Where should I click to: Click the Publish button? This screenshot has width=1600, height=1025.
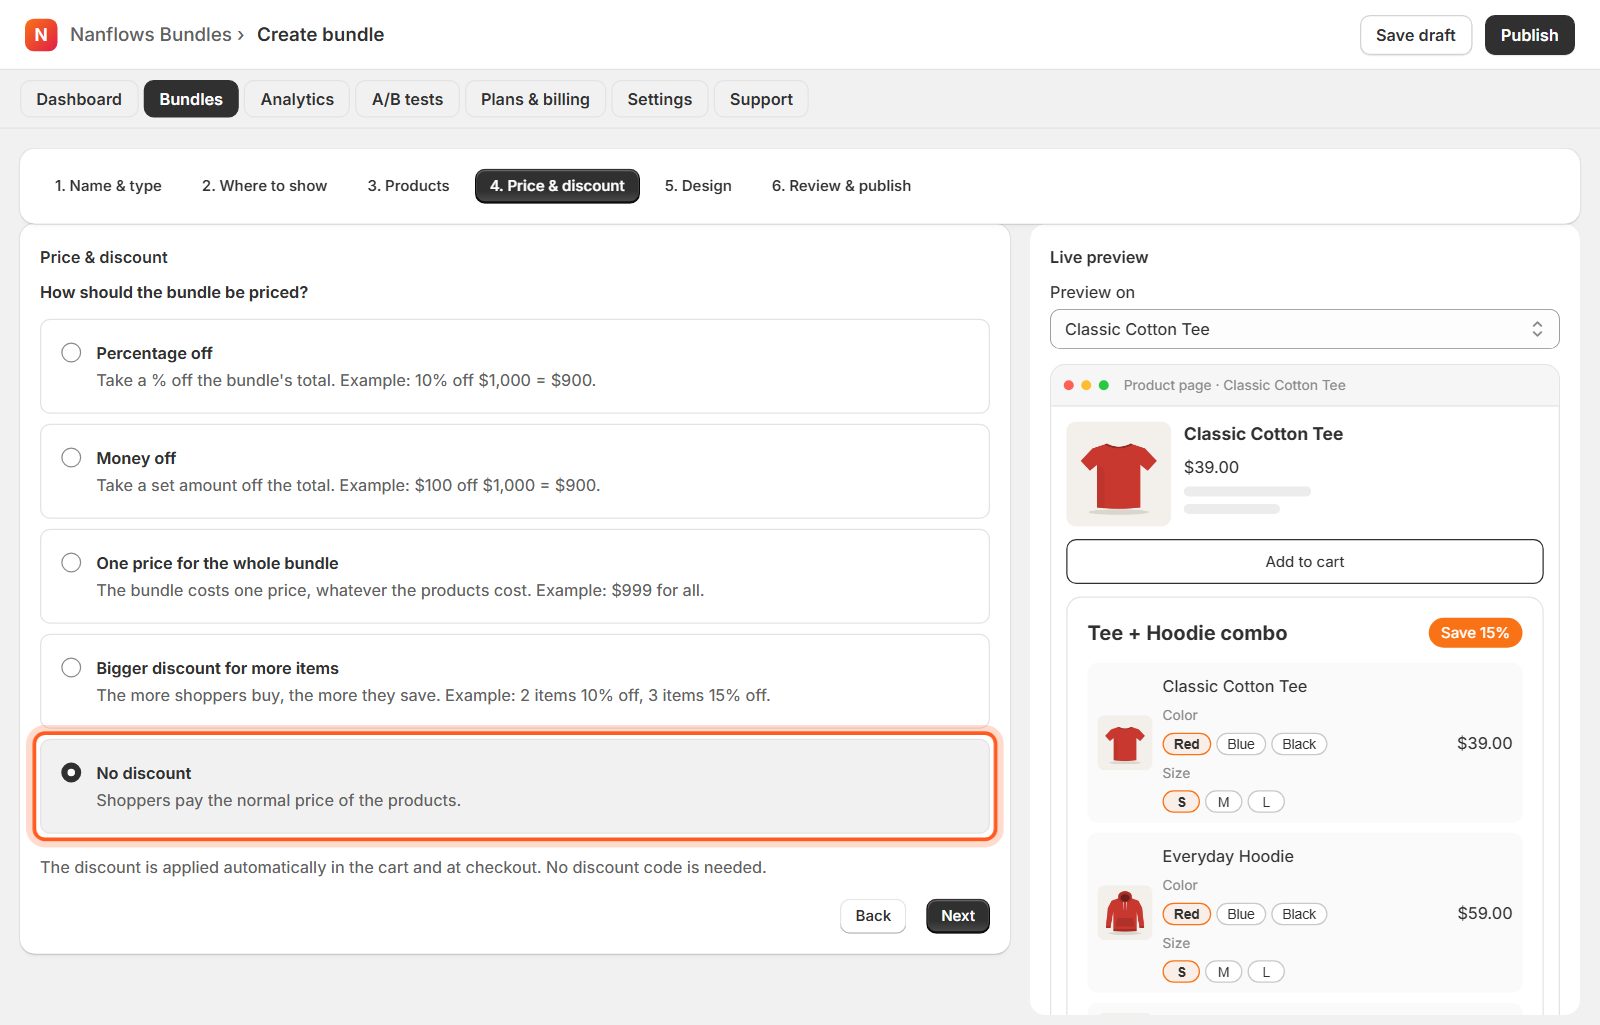point(1529,35)
